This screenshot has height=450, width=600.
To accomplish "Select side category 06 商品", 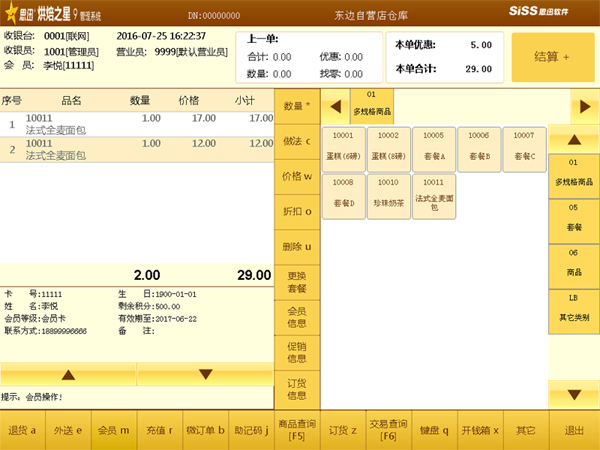I will coord(574,267).
